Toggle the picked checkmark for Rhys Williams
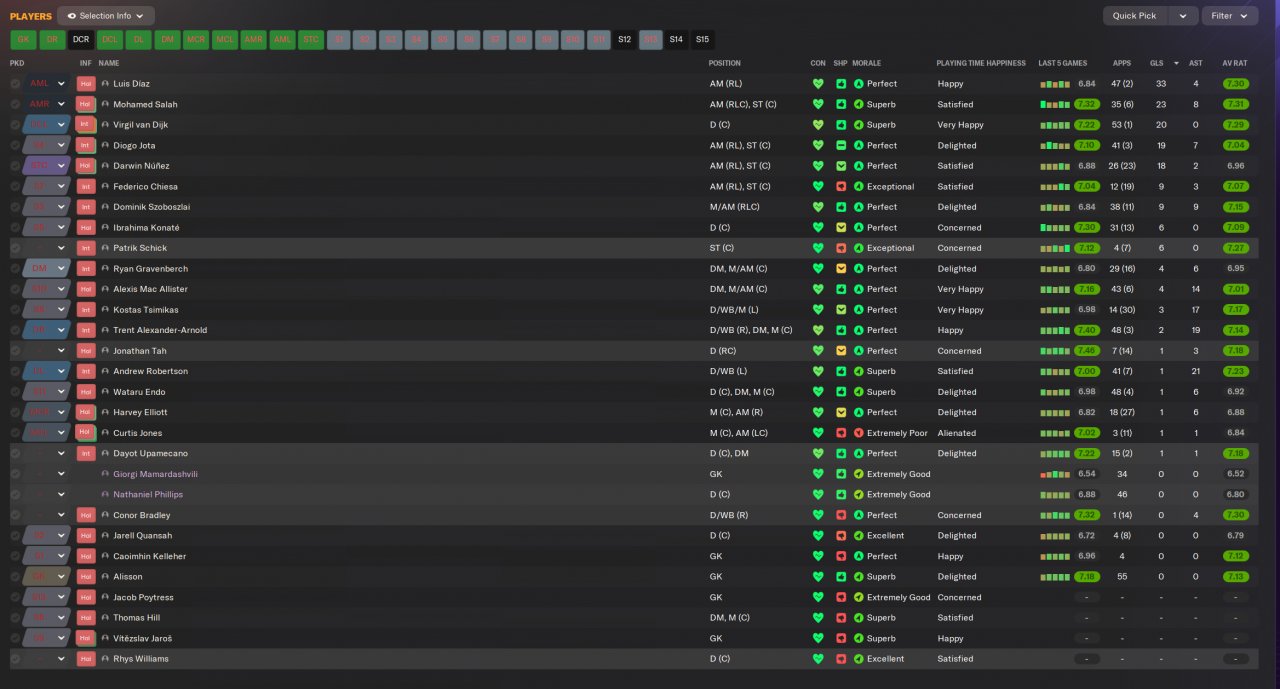The width and height of the screenshot is (1280, 689). coord(15,659)
